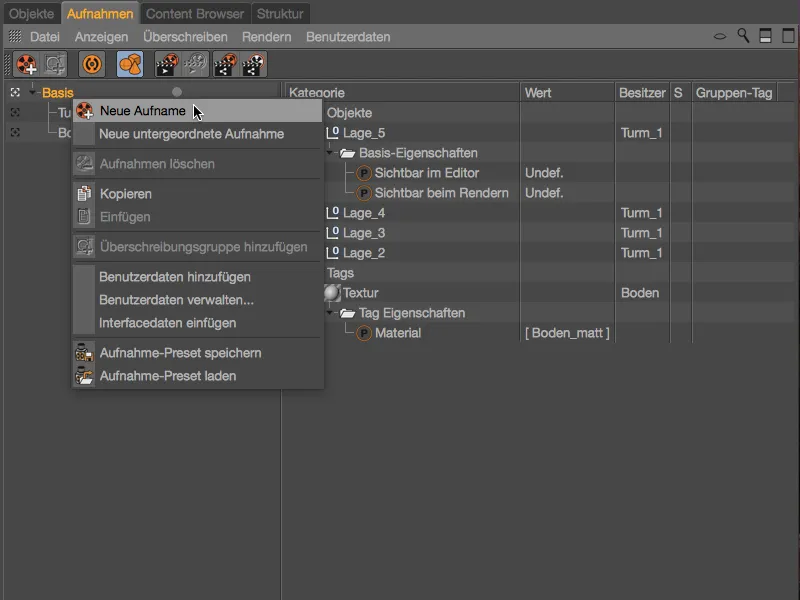Click the render takes clapperboard with play arrow
This screenshot has width=800, height=600.
[167, 64]
